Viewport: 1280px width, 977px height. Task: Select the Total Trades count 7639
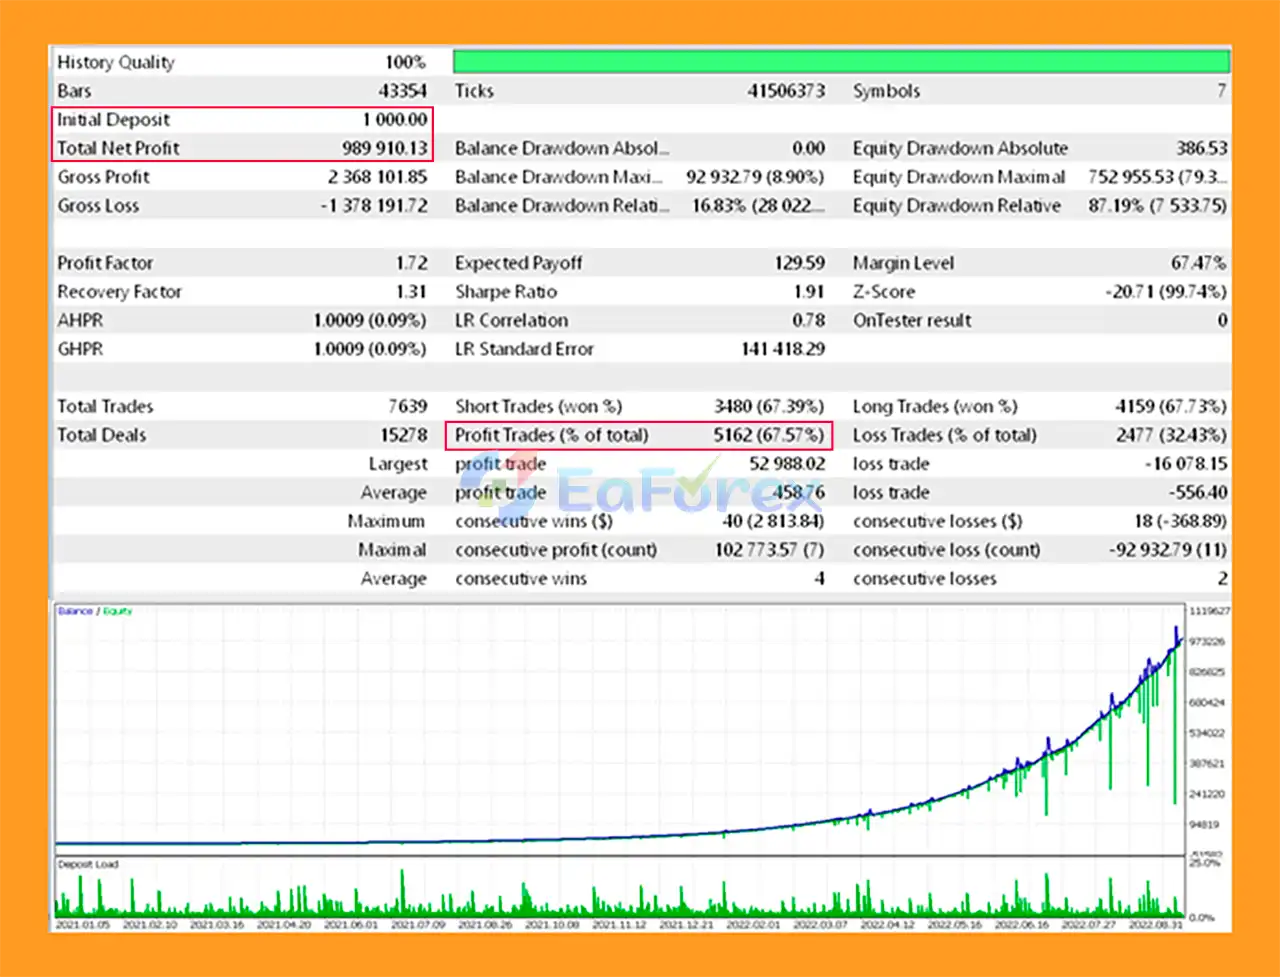click(407, 407)
